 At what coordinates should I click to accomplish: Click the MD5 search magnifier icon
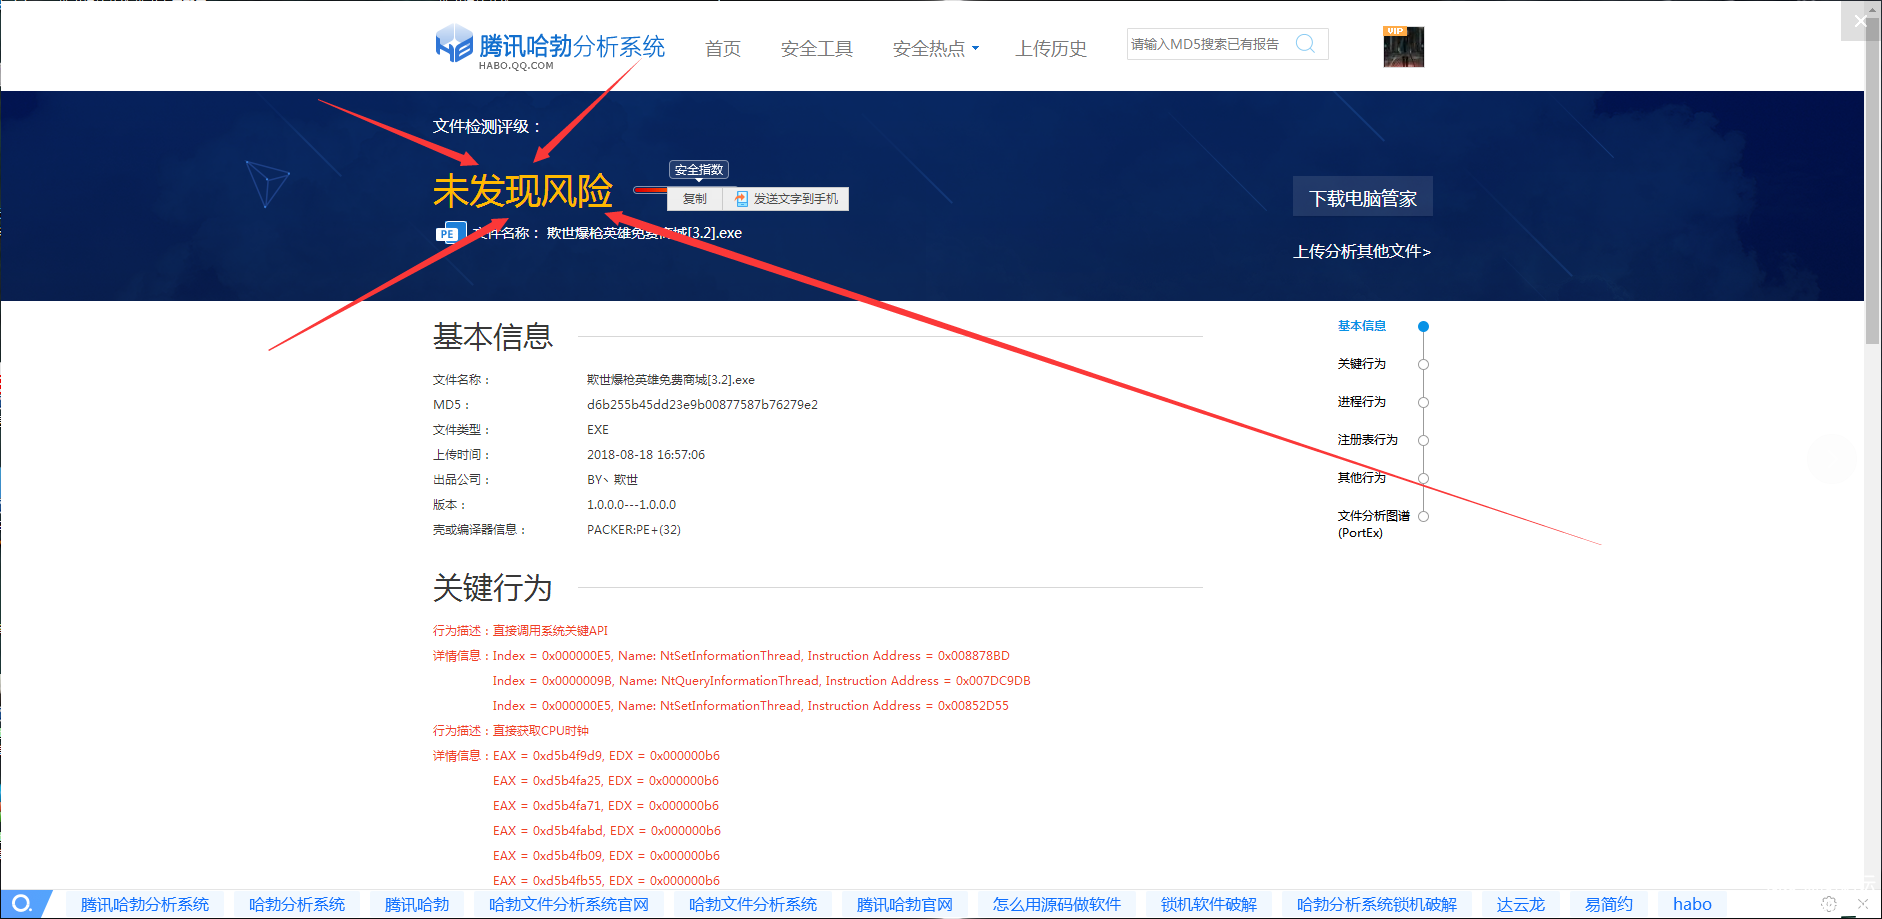pos(1305,44)
